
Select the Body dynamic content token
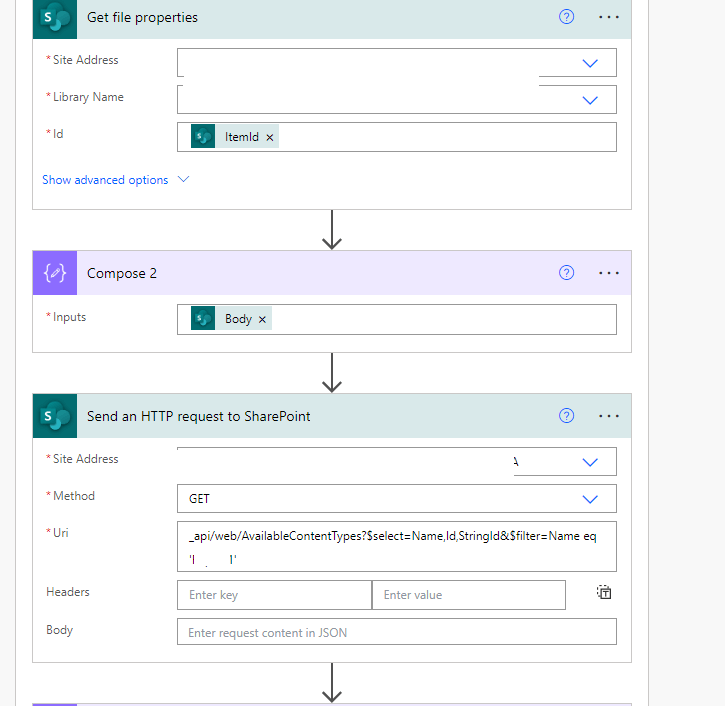tap(231, 319)
